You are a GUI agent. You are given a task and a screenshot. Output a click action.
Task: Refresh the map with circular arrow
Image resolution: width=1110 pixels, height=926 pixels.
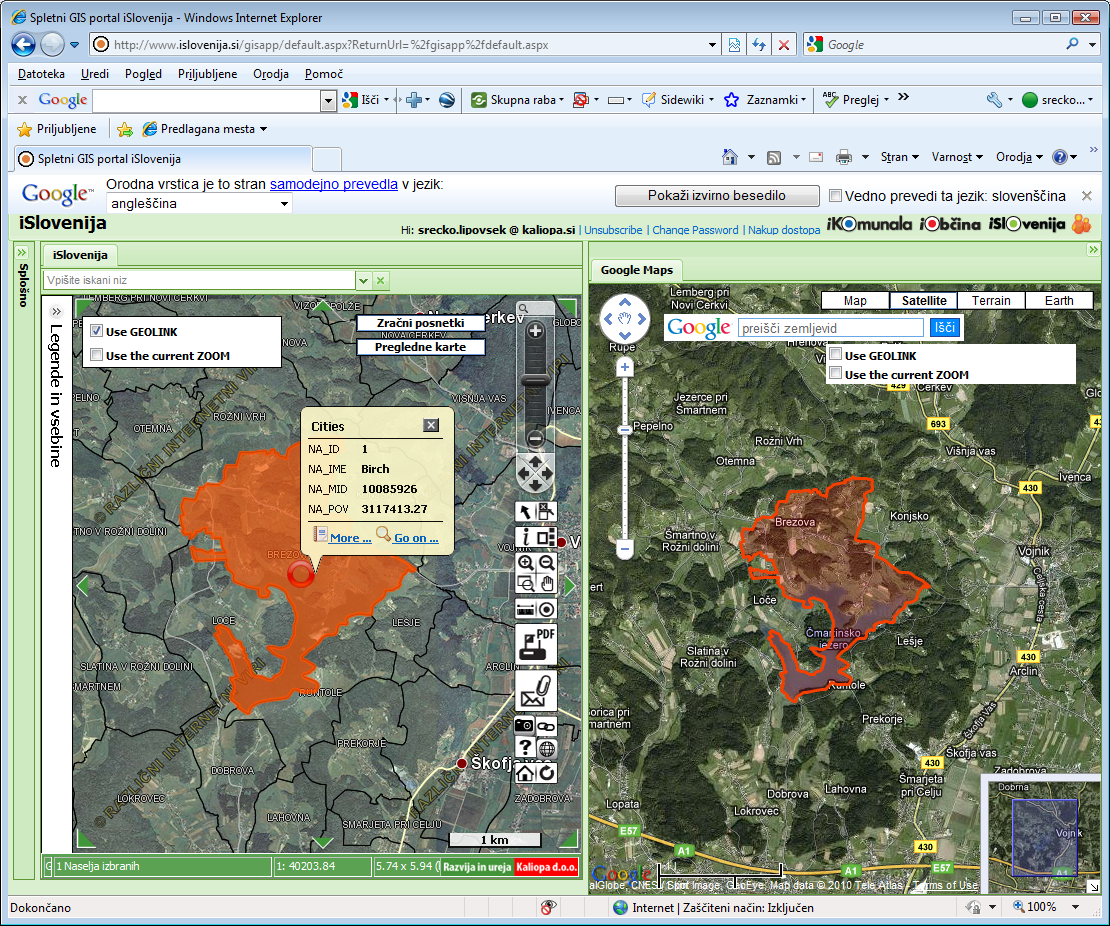click(x=547, y=772)
